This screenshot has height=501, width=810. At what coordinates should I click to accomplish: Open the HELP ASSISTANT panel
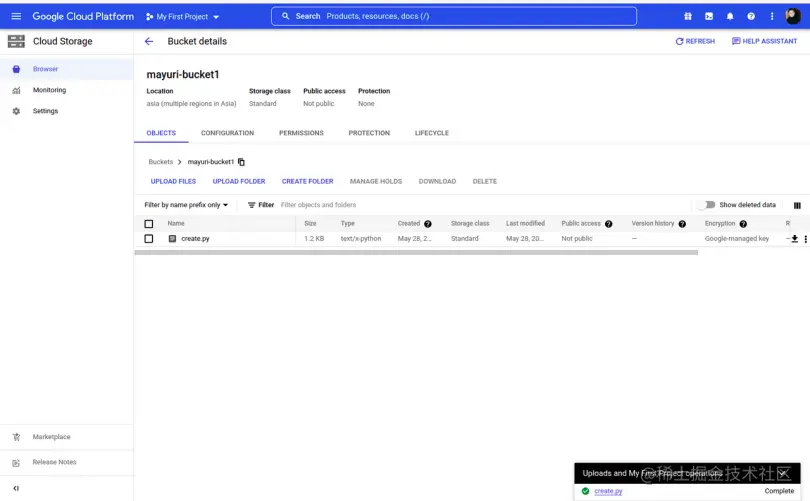click(765, 41)
